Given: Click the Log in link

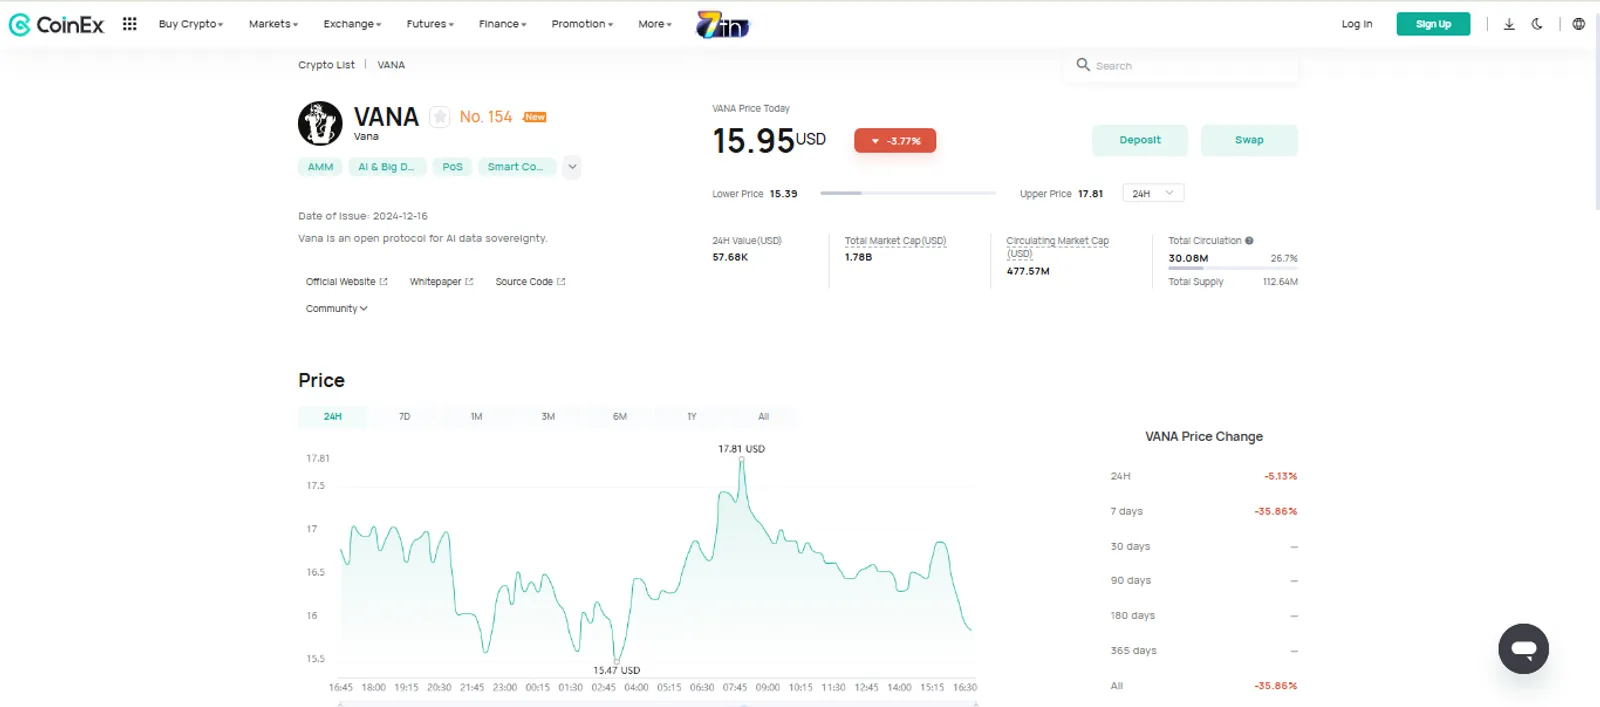Looking at the screenshot, I should pos(1357,24).
